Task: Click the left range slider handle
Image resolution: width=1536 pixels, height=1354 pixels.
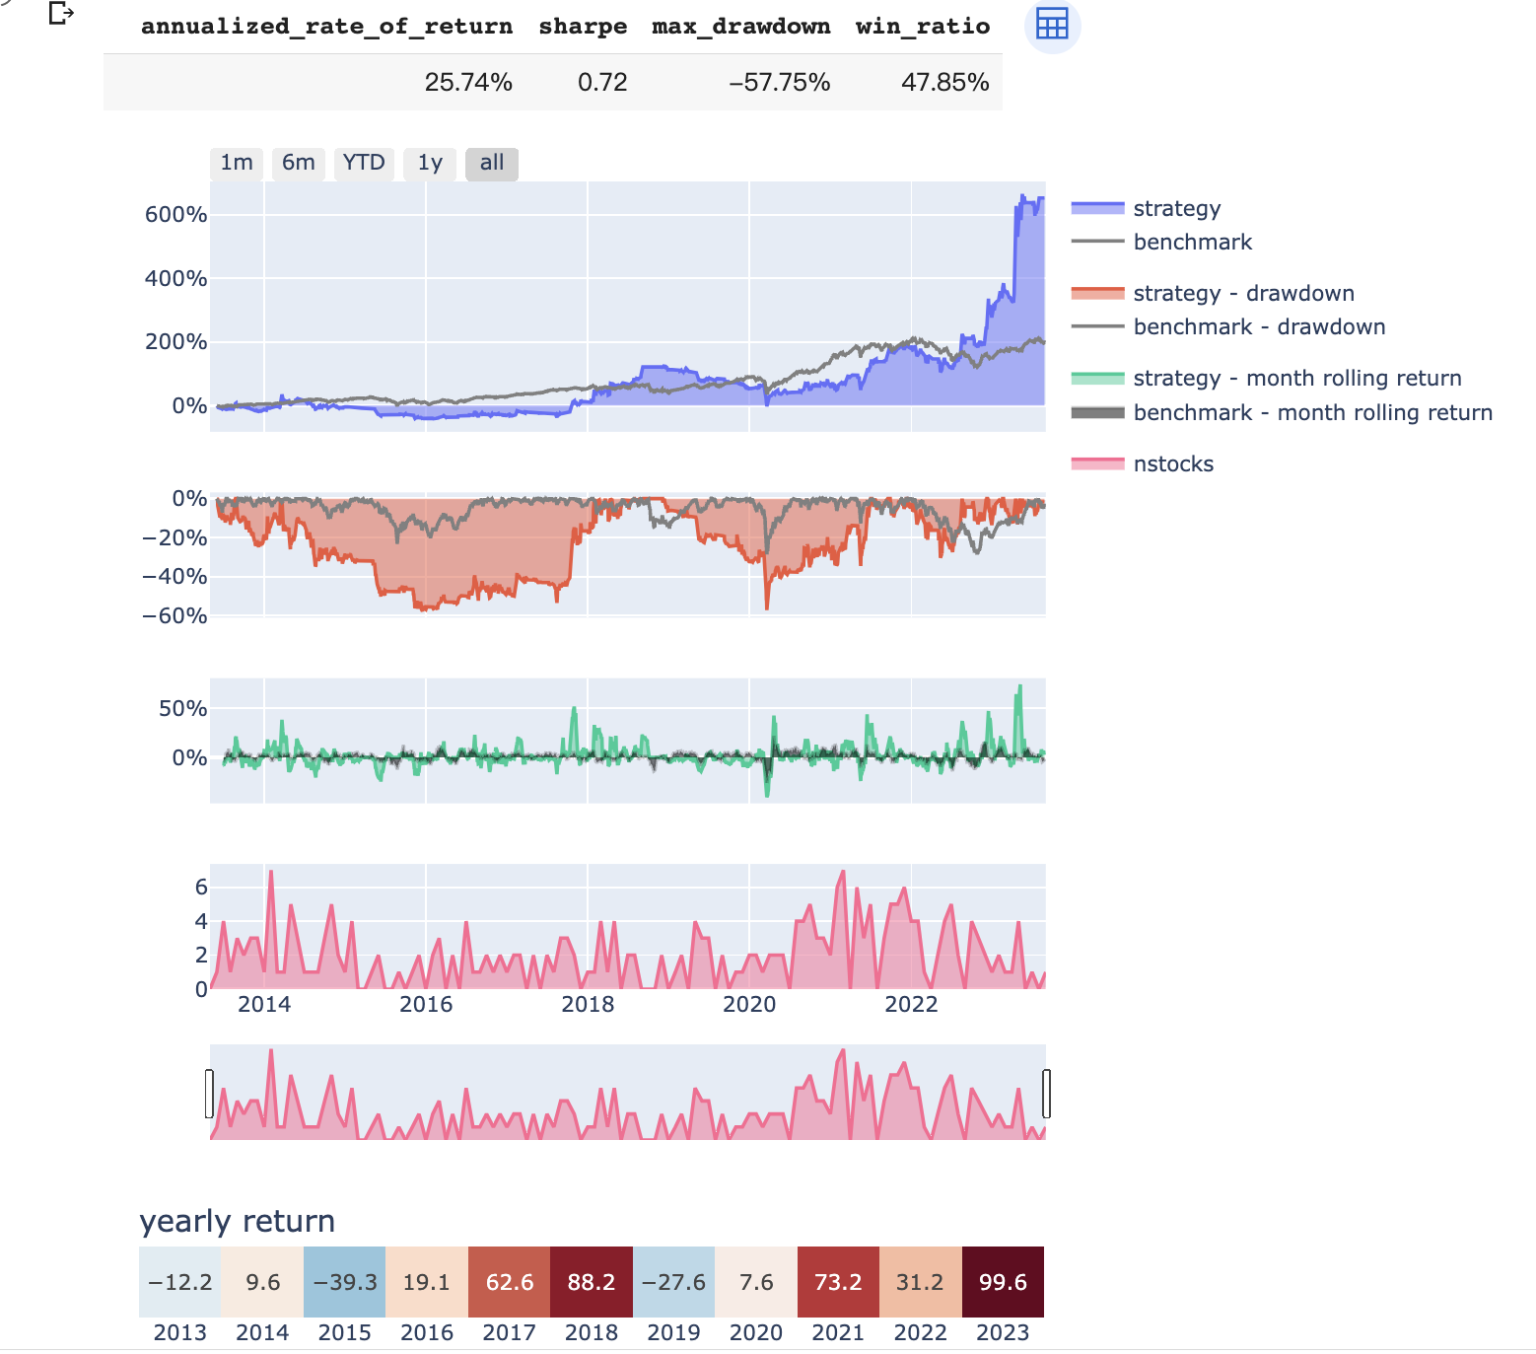Action: click(209, 1093)
